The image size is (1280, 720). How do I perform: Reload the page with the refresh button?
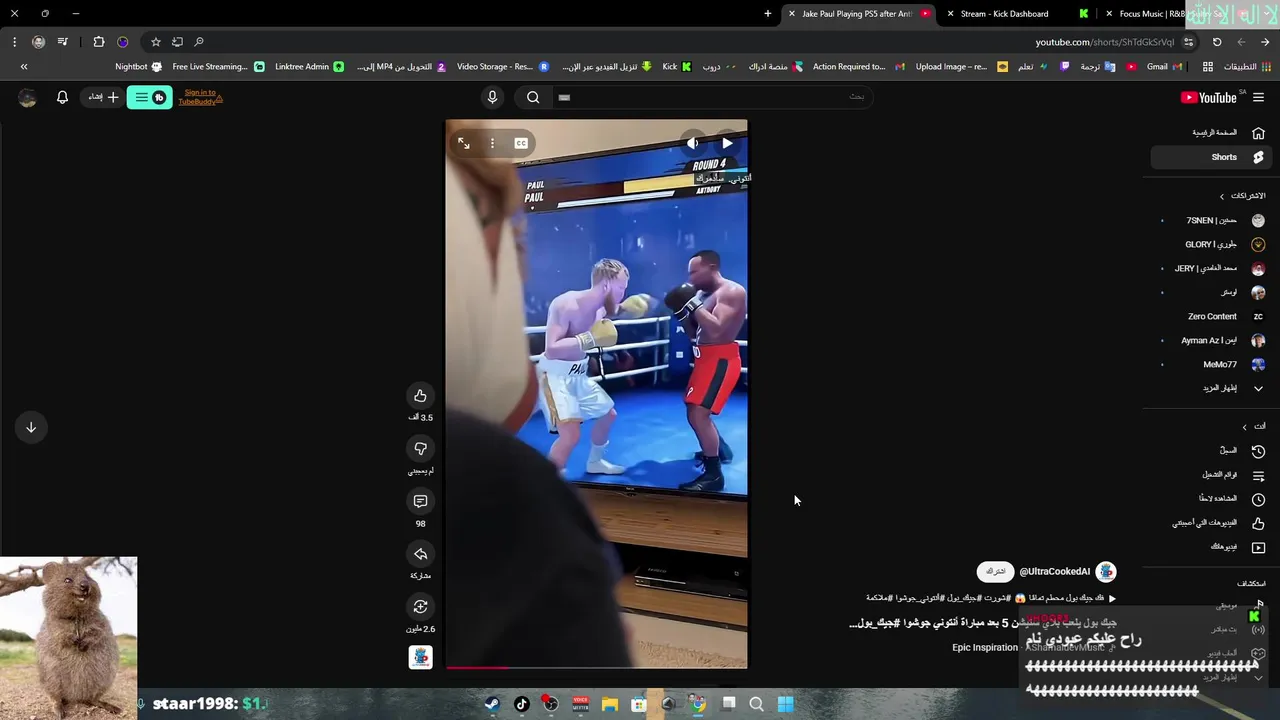(x=1217, y=42)
